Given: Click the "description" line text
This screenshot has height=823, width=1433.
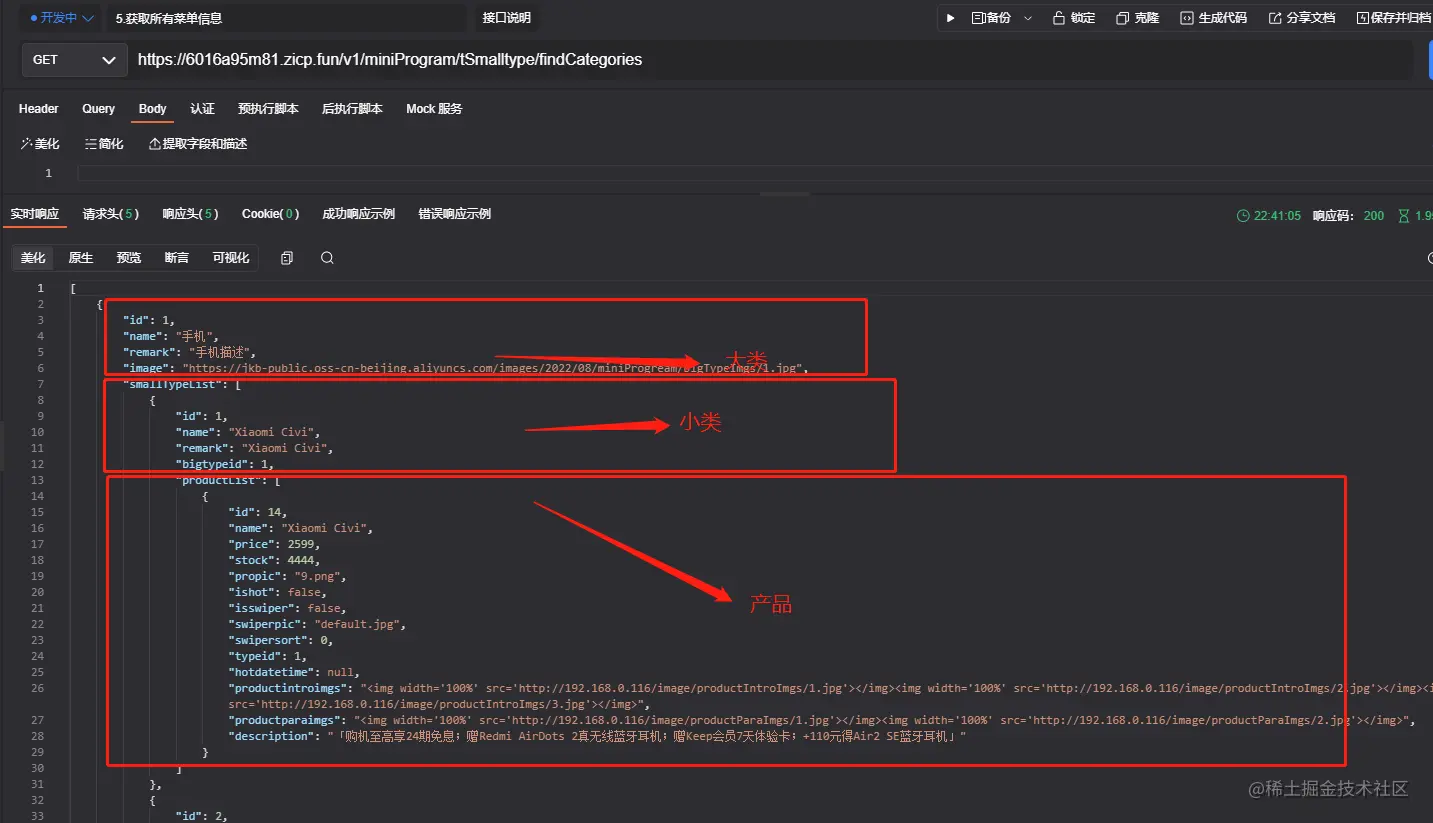Looking at the screenshot, I should [597, 736].
